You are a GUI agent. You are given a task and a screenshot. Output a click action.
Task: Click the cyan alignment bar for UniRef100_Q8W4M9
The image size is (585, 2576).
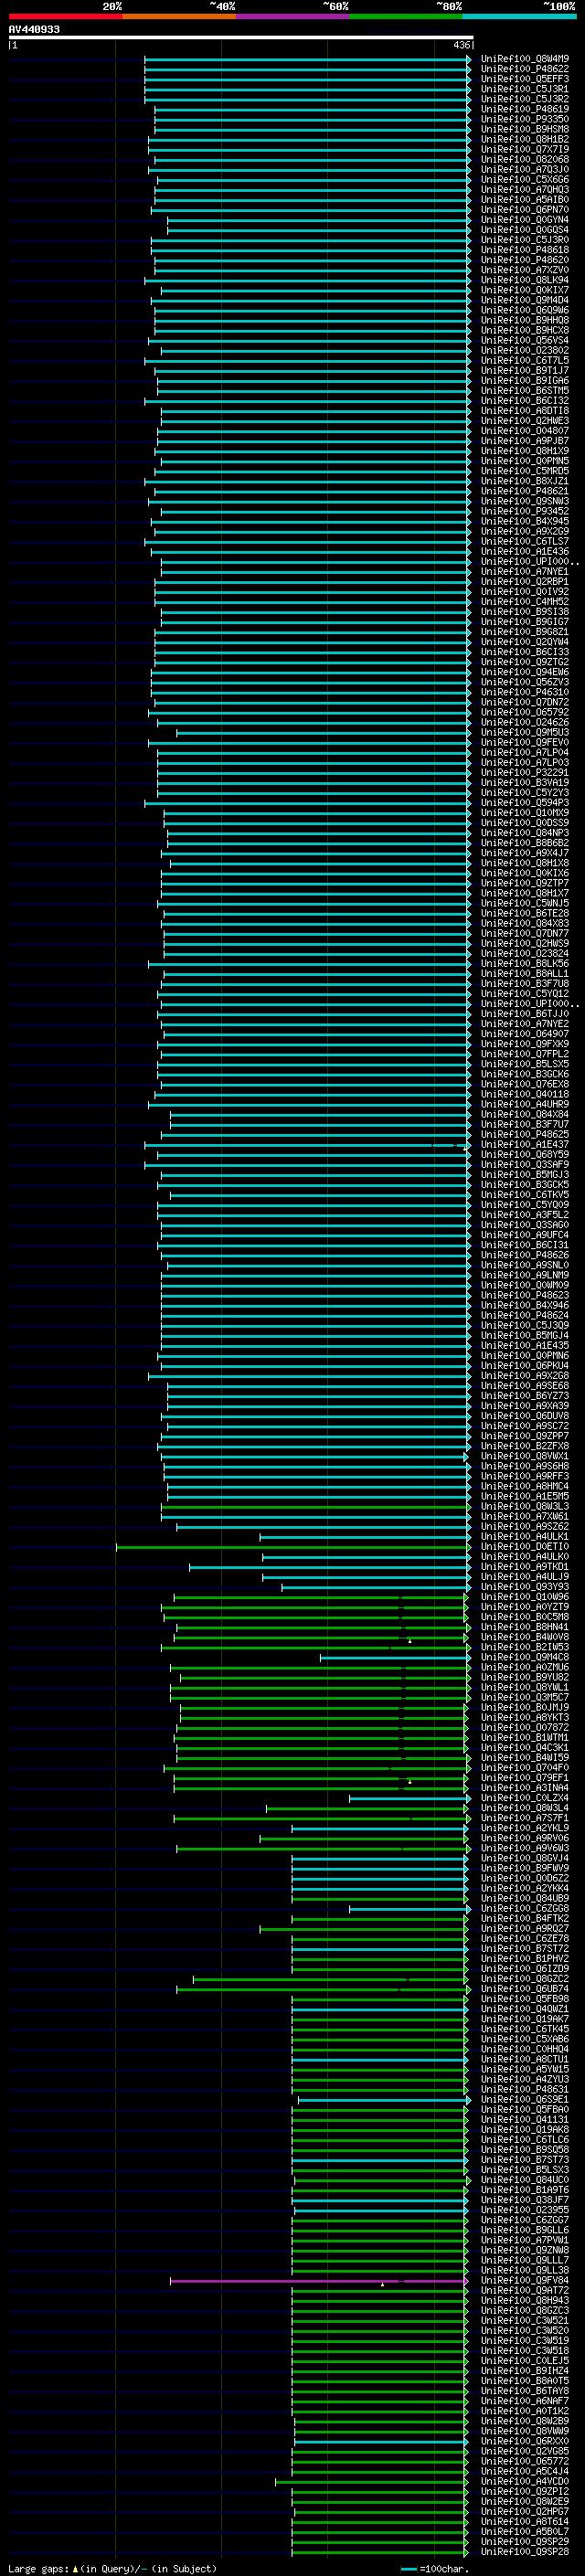[307, 59]
